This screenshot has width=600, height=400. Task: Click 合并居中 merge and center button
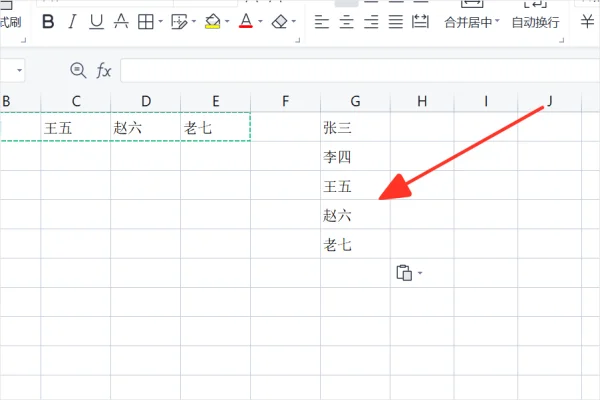coord(472,22)
